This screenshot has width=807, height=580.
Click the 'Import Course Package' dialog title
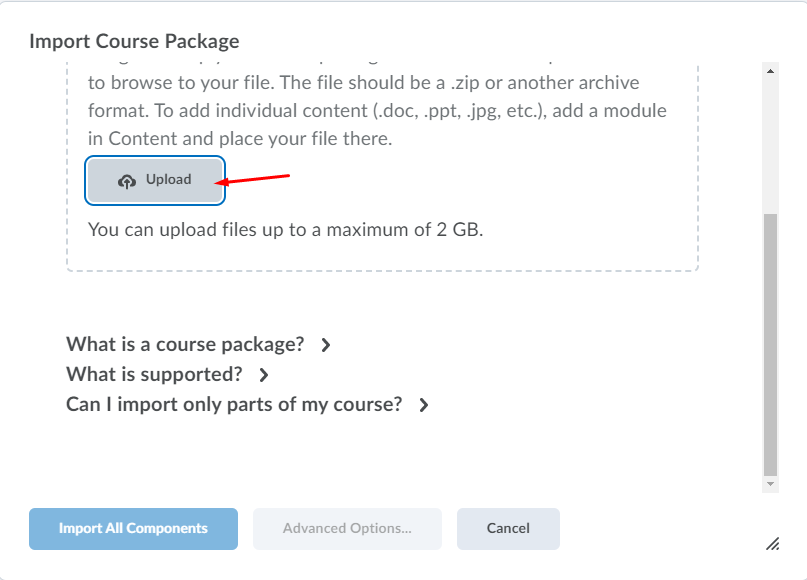pos(134,41)
